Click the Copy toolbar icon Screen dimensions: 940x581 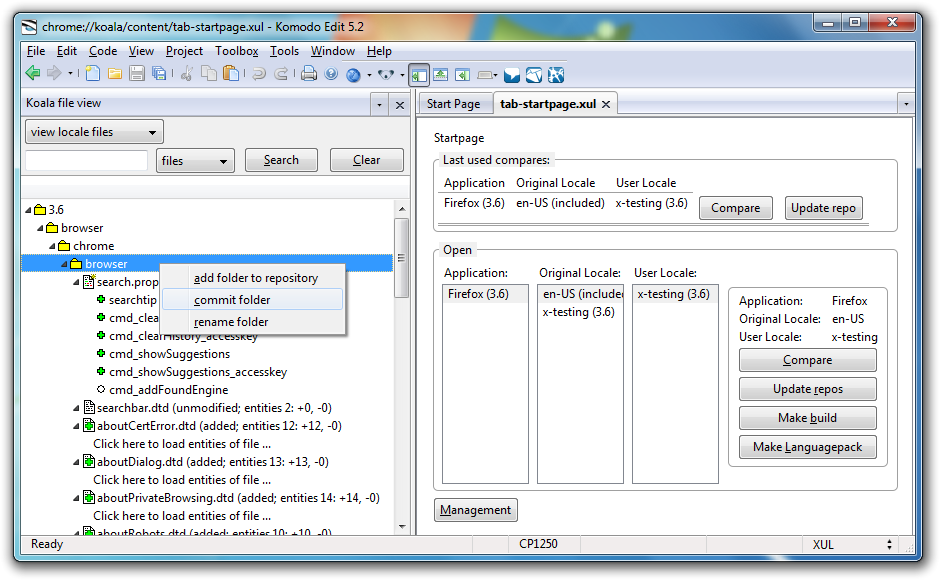pos(209,74)
